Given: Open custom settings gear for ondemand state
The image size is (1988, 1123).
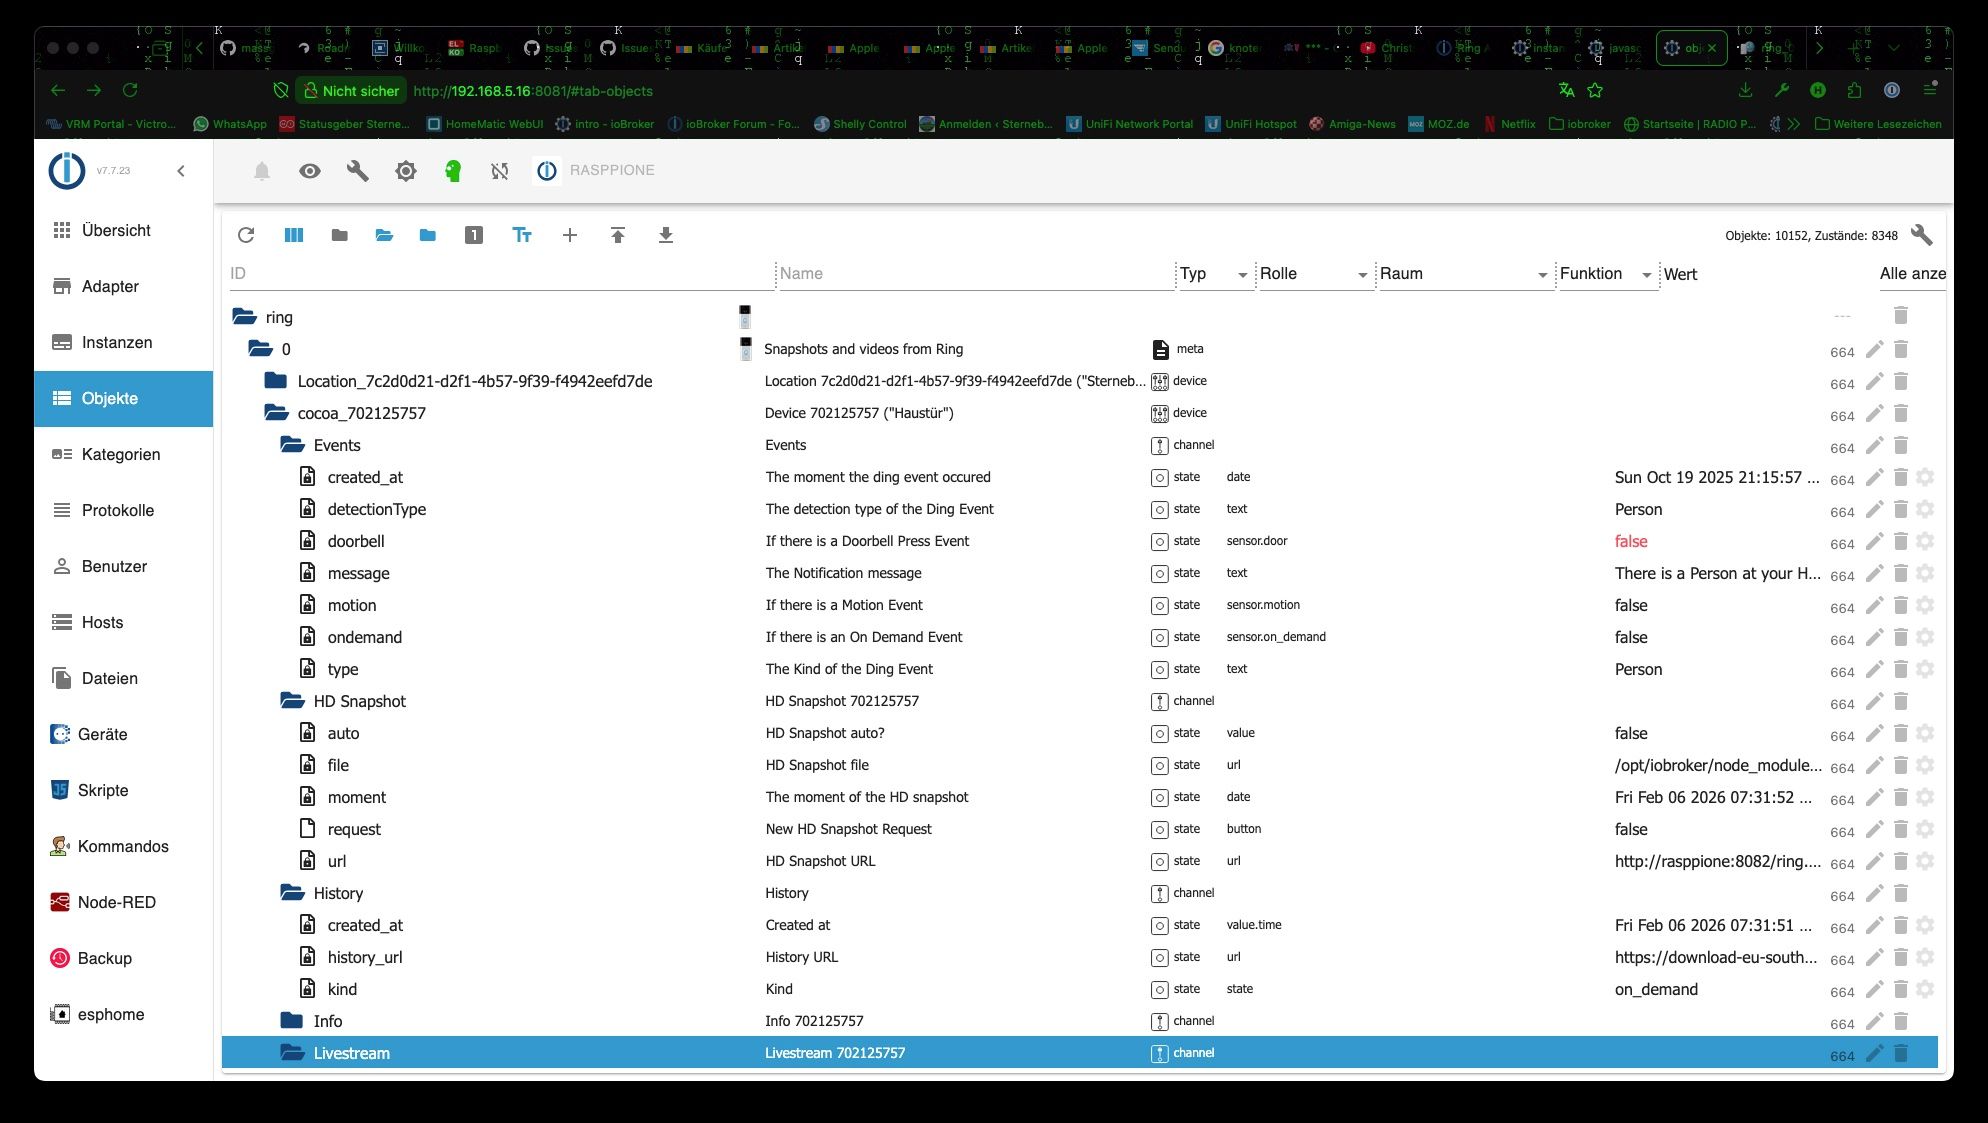Looking at the screenshot, I should (1925, 638).
